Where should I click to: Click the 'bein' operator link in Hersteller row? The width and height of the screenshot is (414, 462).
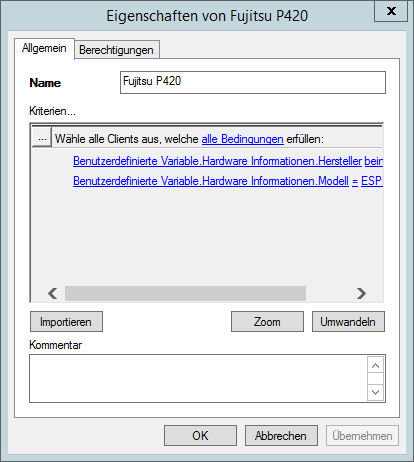pyautogui.click(x=373, y=161)
